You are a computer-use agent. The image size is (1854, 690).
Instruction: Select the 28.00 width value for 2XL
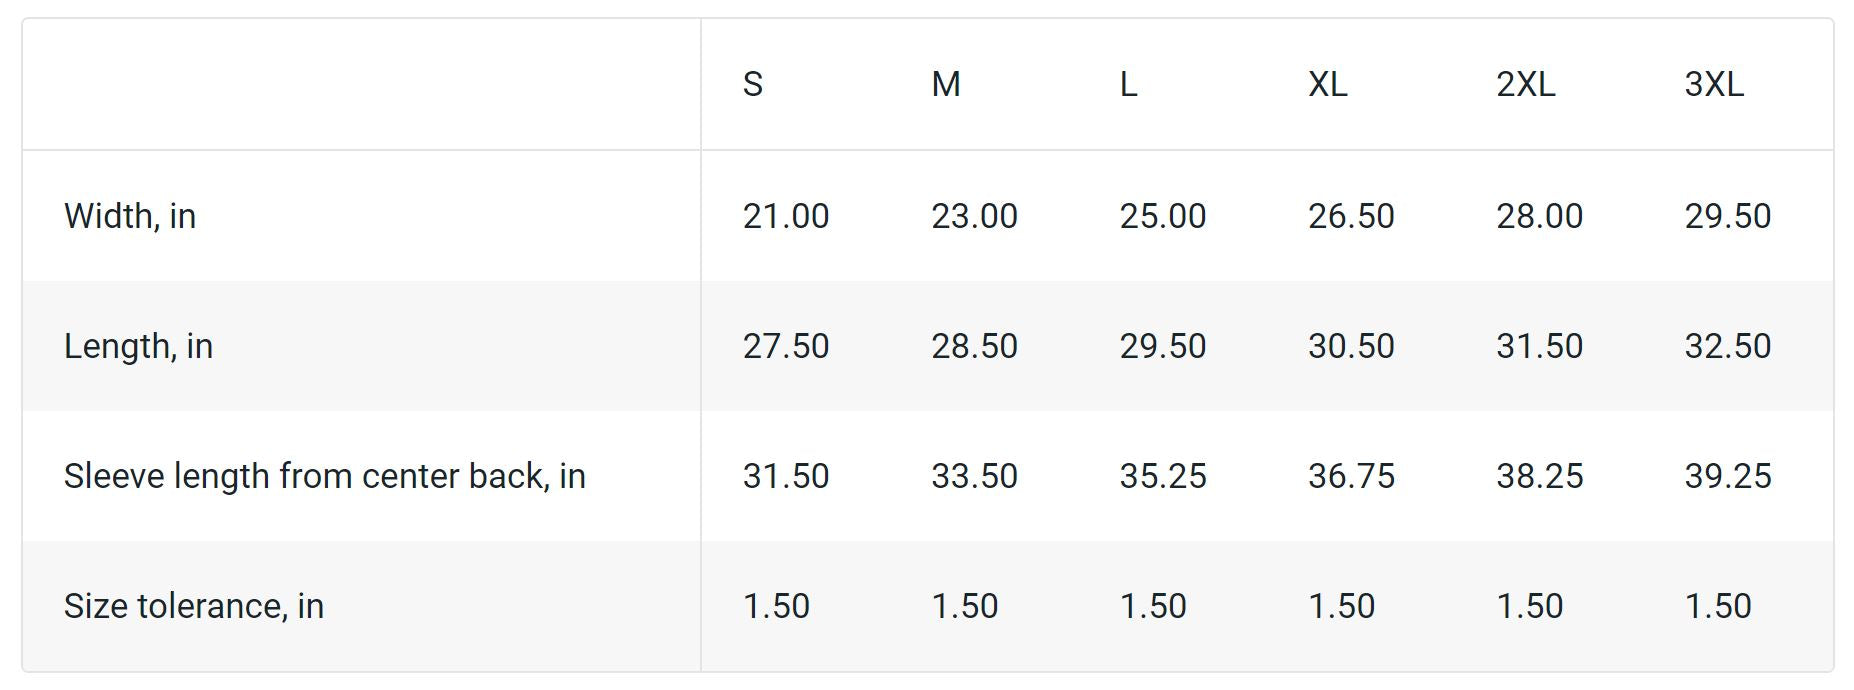point(1539,216)
